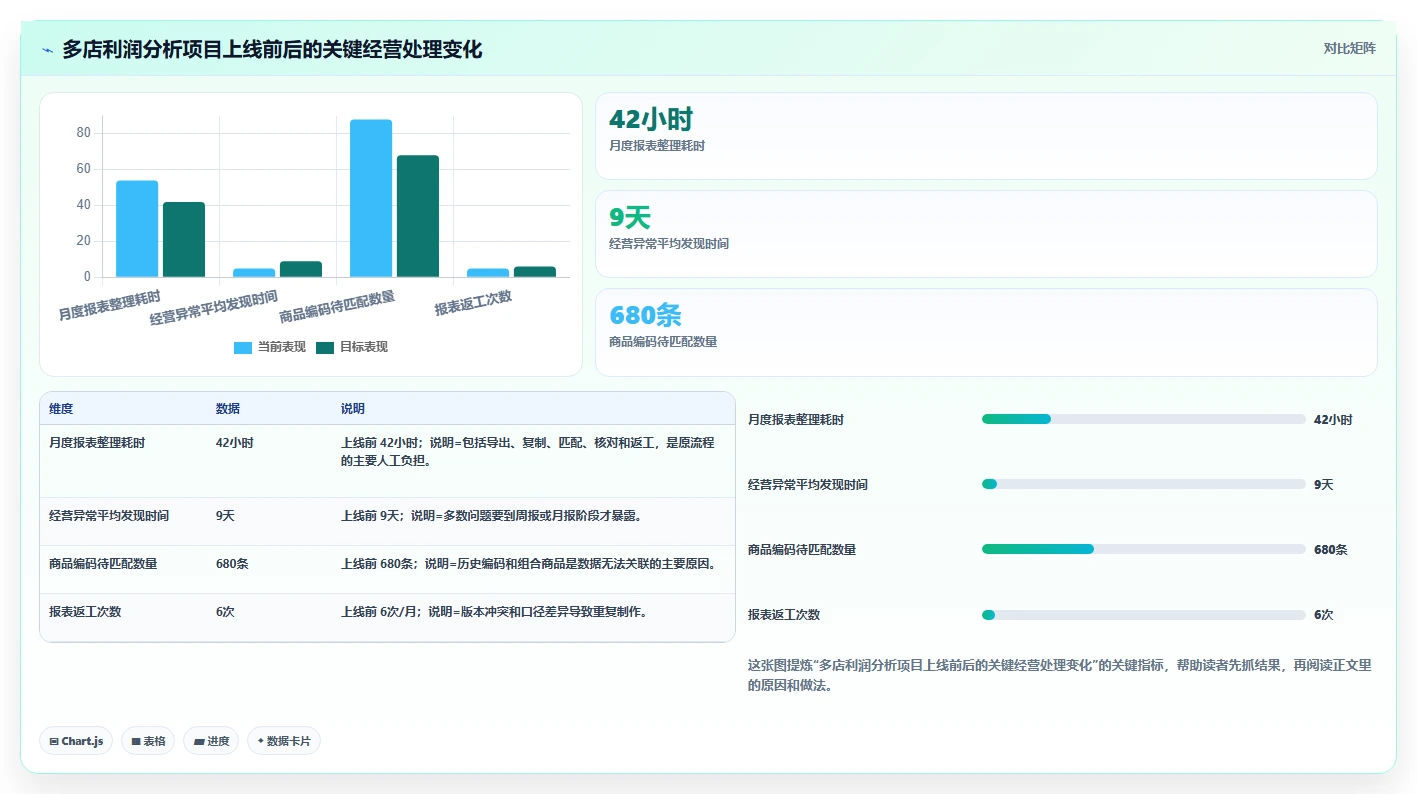1417x794 pixels.
Task: Select the 报表返工次数 table row name
Action: point(85,612)
